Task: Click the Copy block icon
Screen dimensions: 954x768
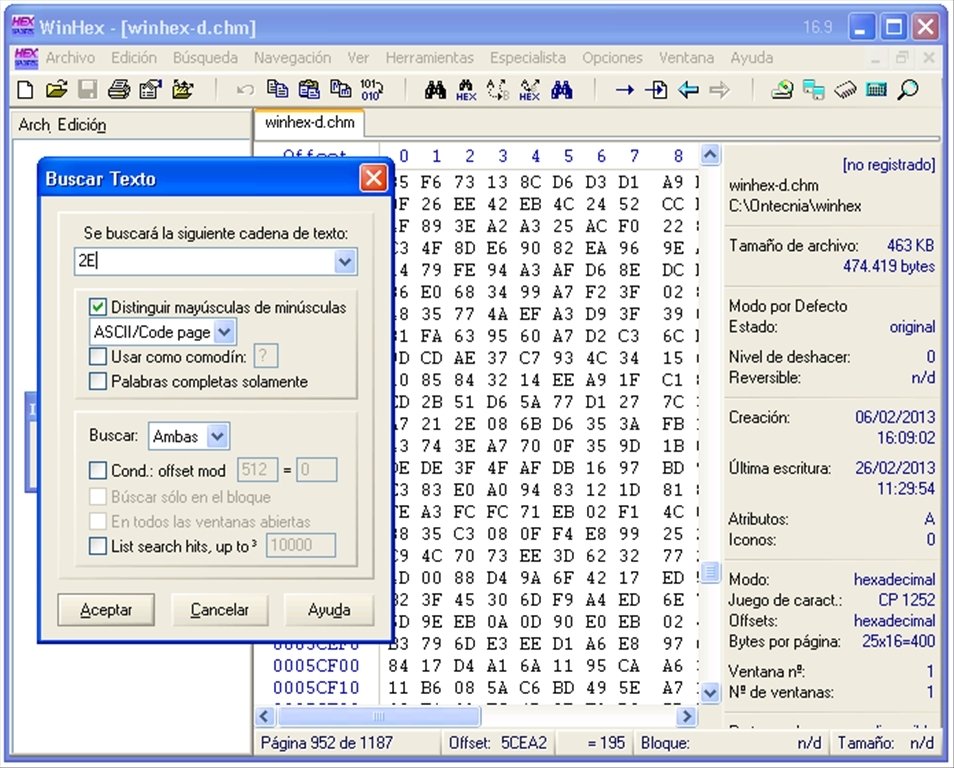Action: 277,89
